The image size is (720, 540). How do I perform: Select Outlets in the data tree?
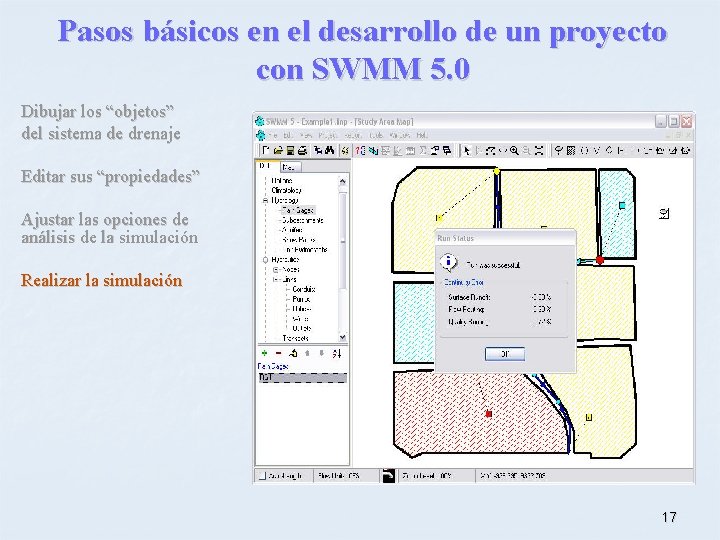click(x=302, y=329)
